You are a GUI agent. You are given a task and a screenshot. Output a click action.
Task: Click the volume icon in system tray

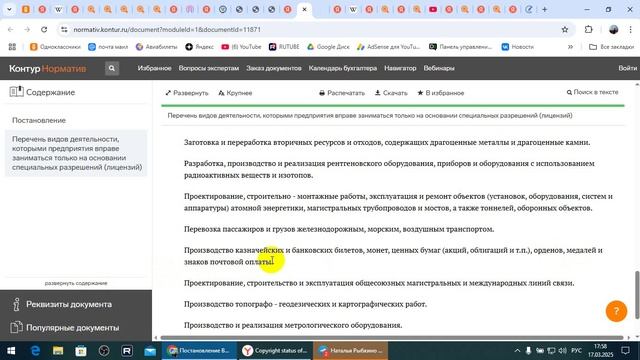(562, 351)
